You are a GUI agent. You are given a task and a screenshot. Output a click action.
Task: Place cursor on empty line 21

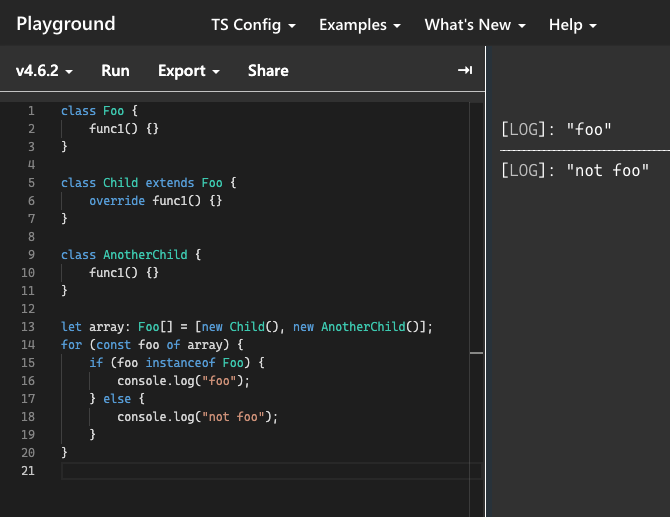point(271,470)
